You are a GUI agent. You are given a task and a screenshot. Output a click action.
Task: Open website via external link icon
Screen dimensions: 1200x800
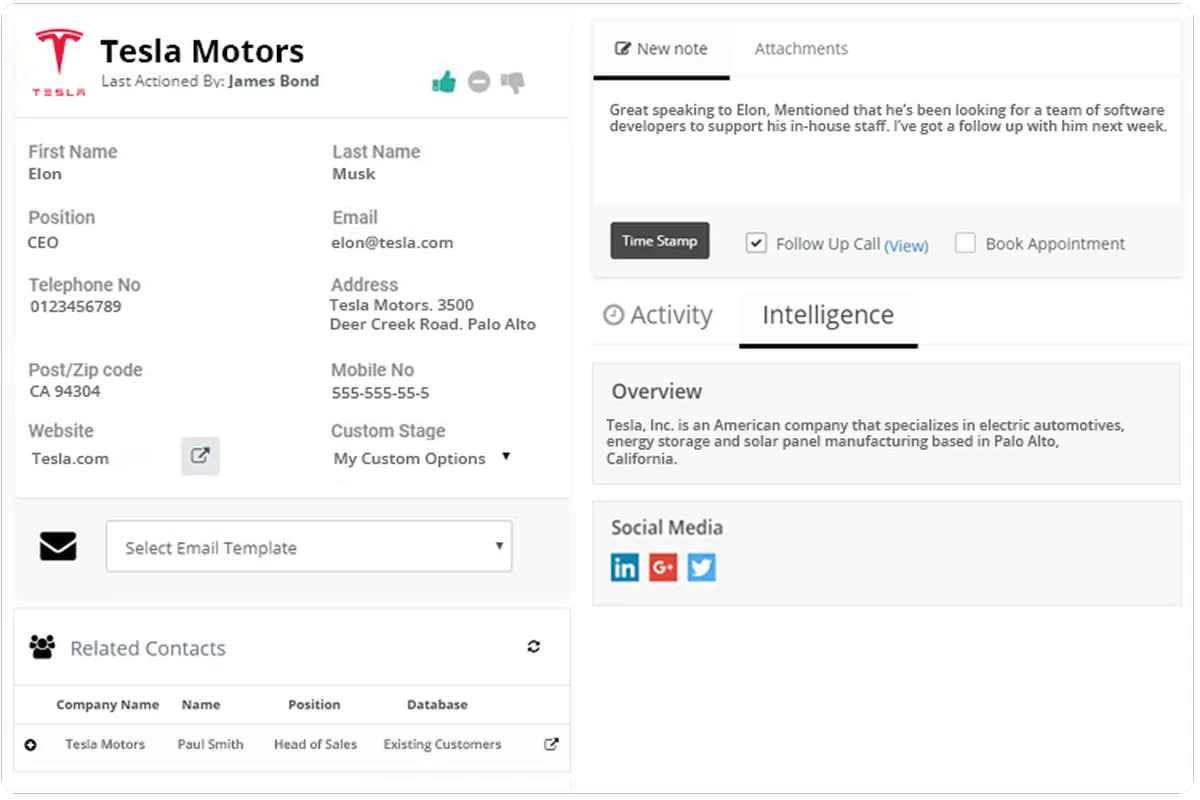pyautogui.click(x=200, y=456)
